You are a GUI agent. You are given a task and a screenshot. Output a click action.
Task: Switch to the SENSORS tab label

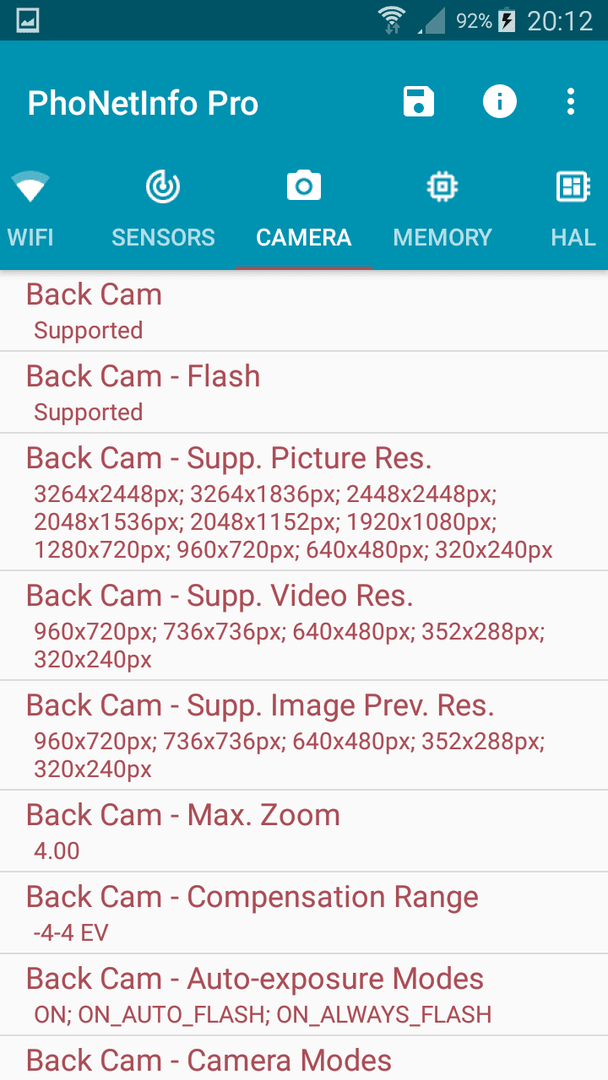click(x=163, y=238)
